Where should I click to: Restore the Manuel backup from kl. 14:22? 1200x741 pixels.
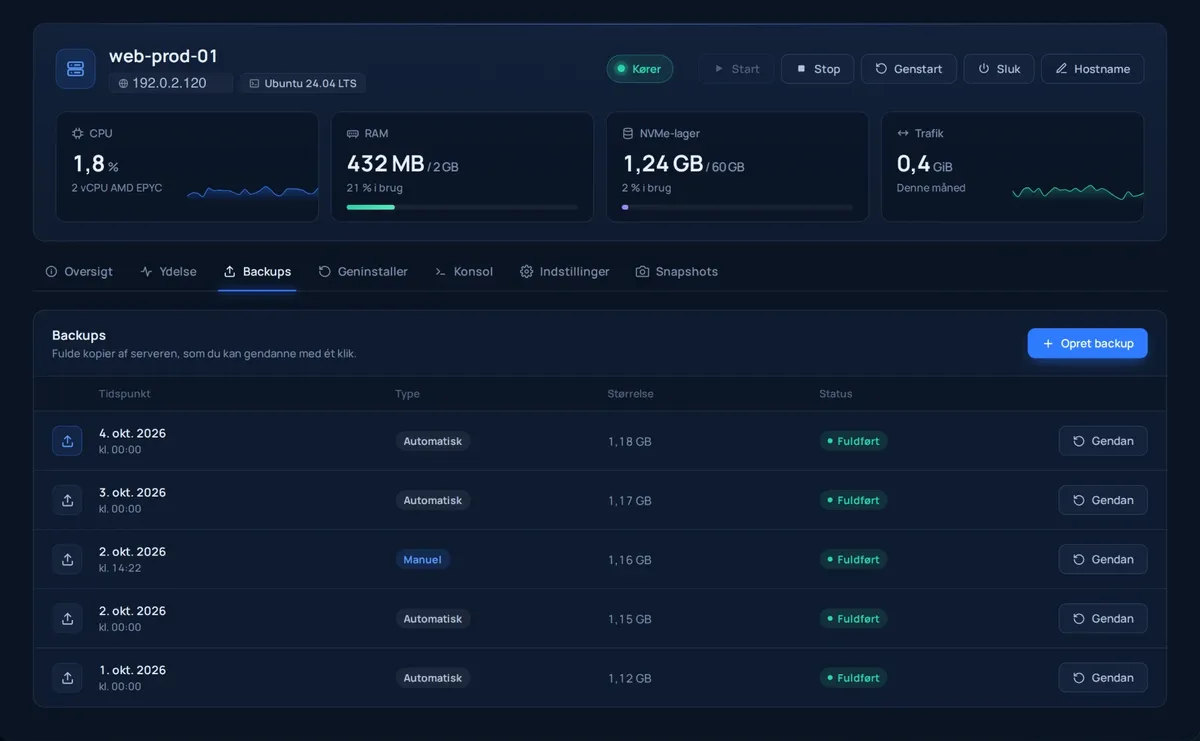point(1103,559)
